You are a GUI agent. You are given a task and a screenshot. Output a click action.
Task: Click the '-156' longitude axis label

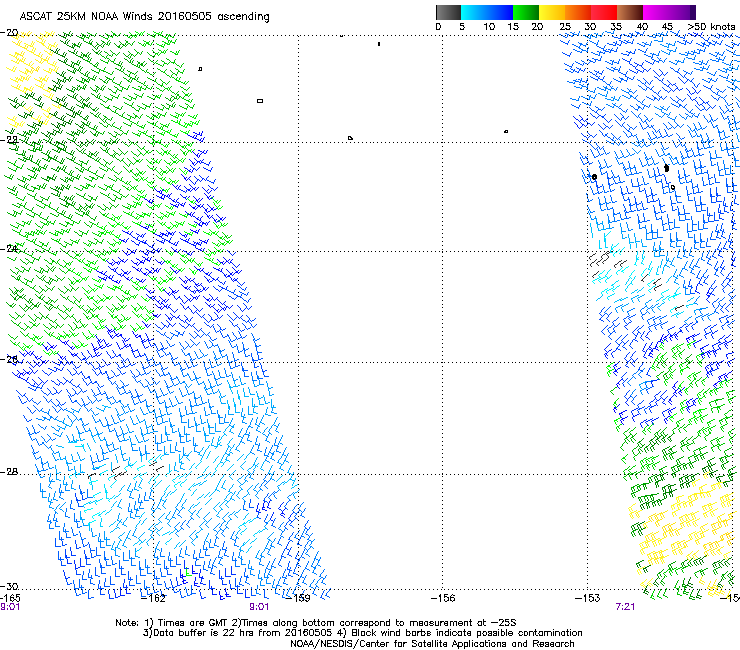click(443, 598)
